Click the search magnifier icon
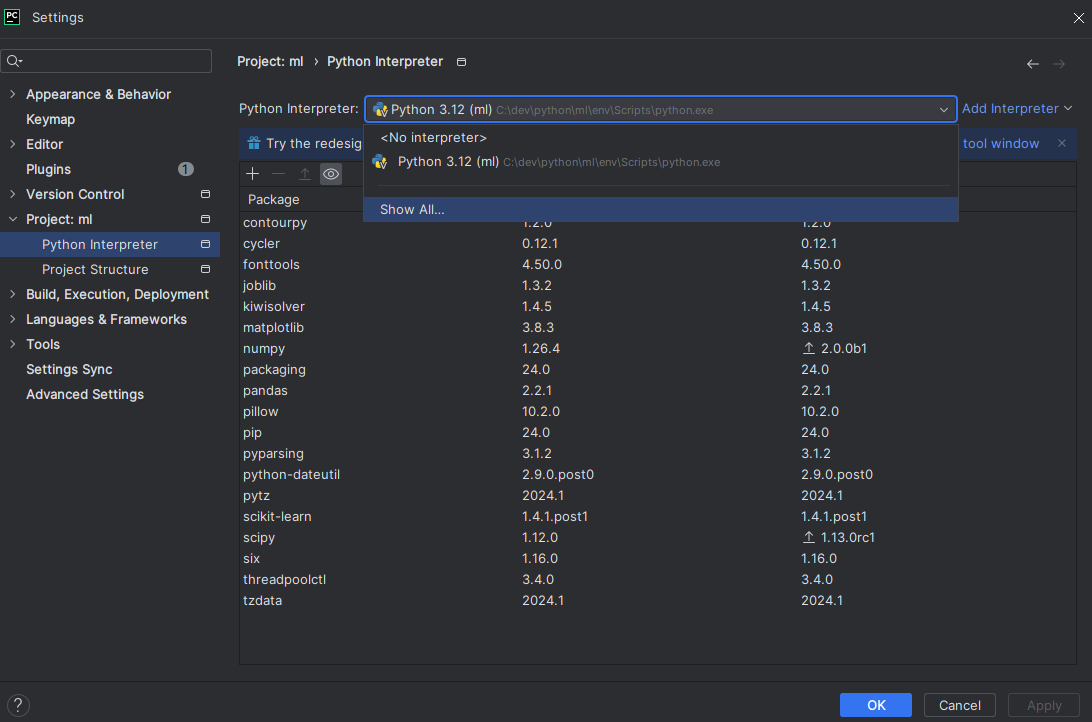1092x722 pixels. pyautogui.click(x=14, y=61)
